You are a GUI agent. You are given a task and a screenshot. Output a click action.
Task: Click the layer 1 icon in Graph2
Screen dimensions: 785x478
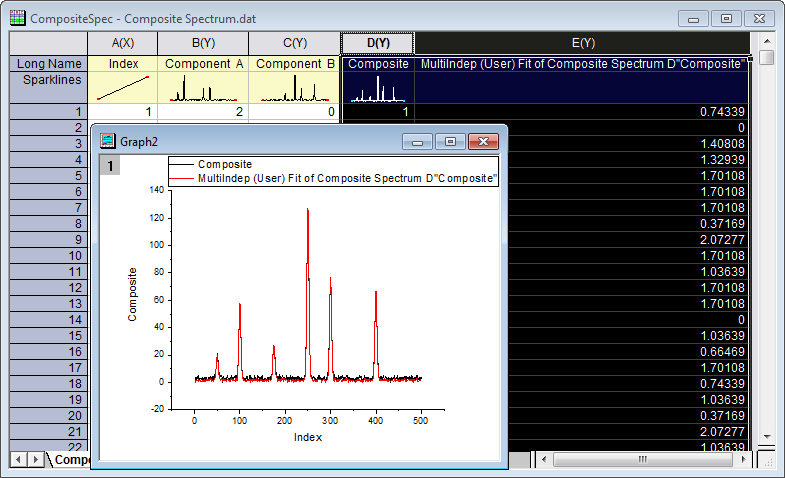(x=109, y=166)
